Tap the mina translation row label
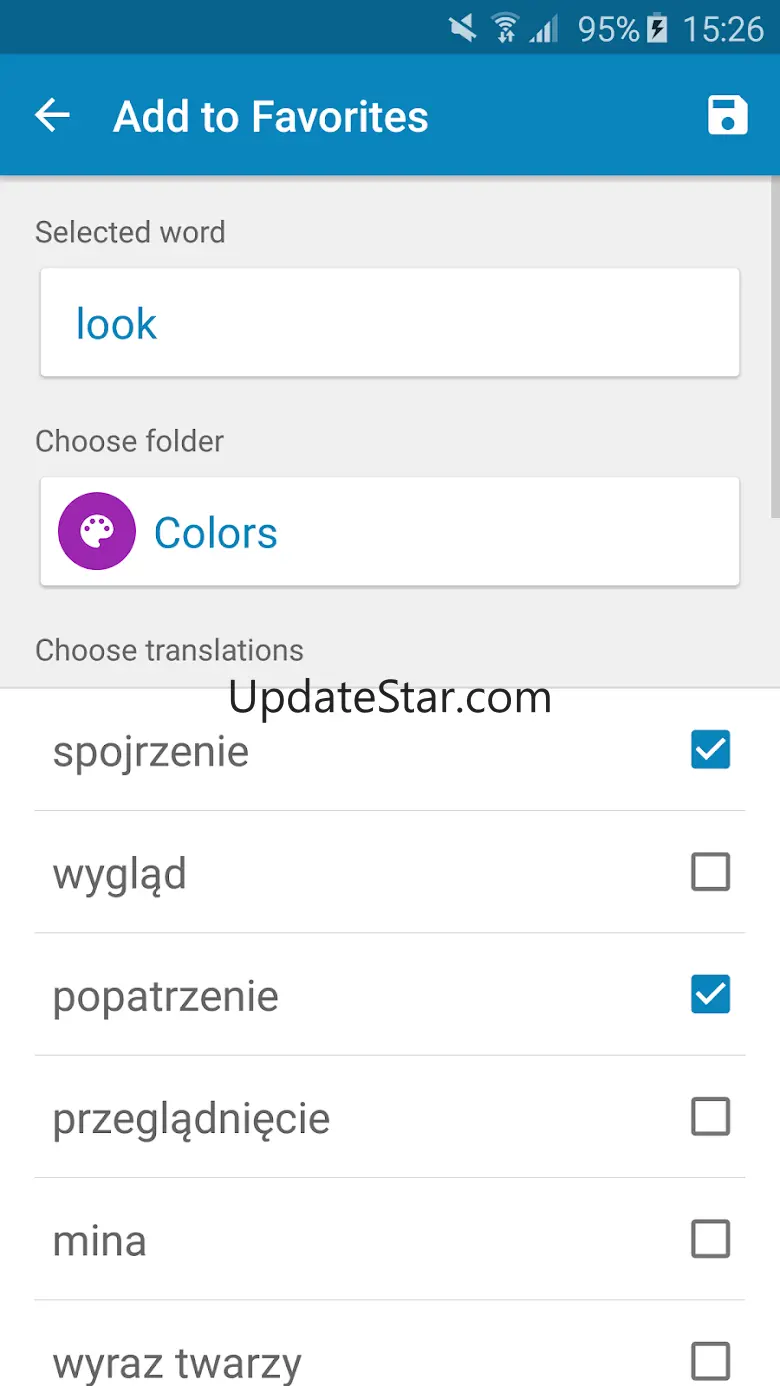This screenshot has width=780, height=1386. click(100, 1241)
